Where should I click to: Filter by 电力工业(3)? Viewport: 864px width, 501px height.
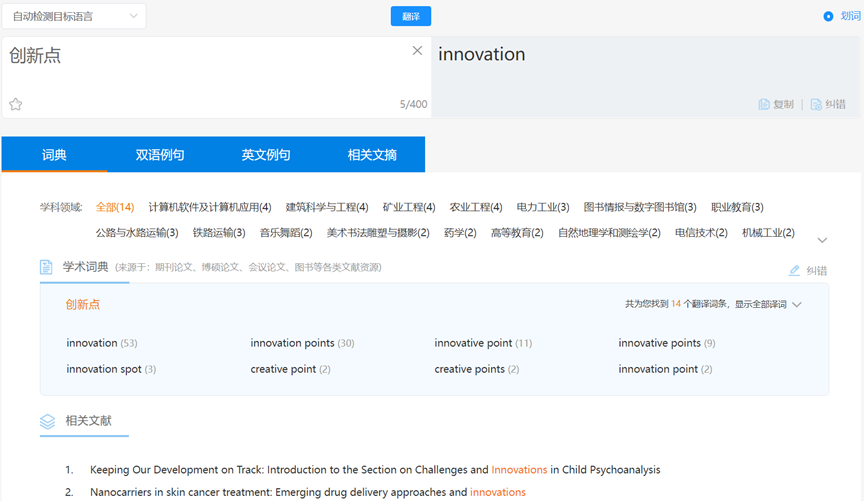(x=543, y=207)
